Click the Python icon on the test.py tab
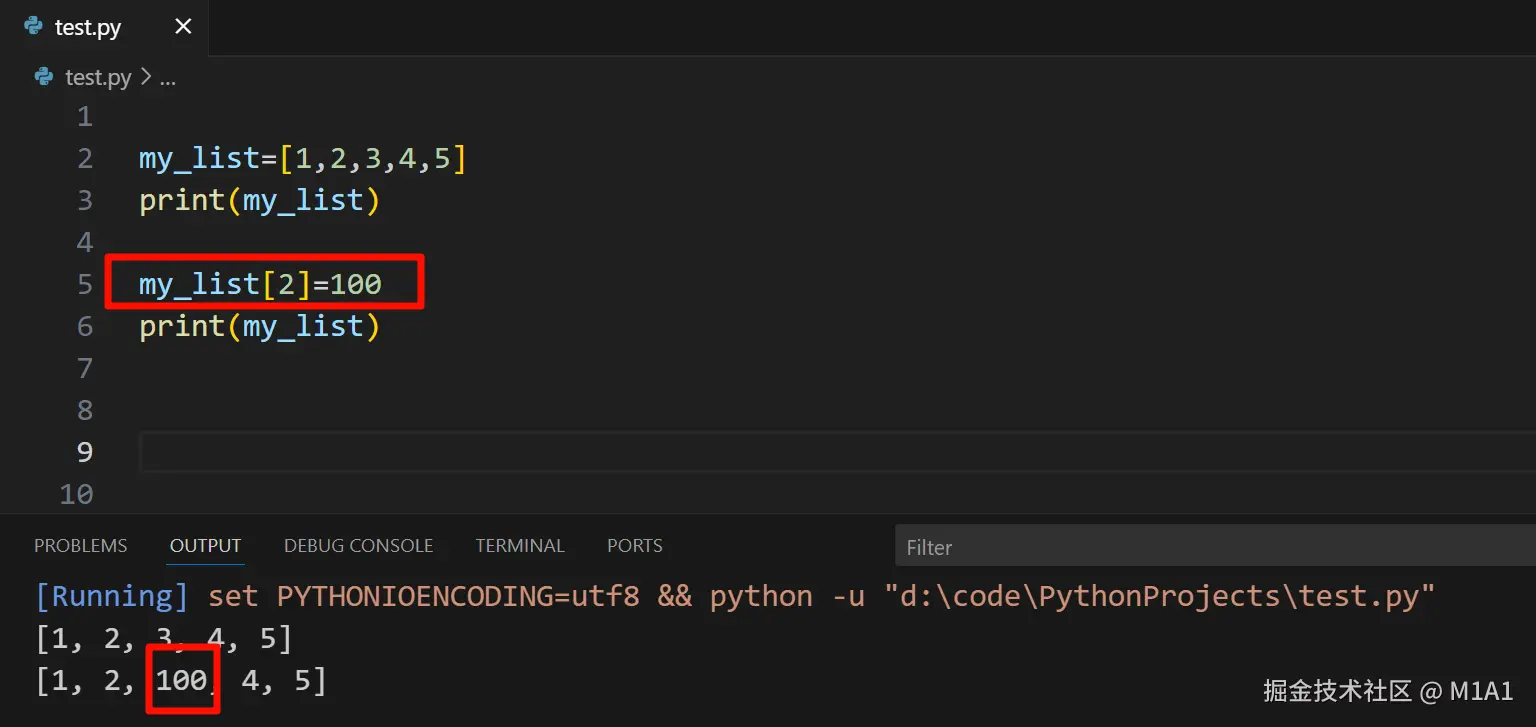 [x=33, y=27]
